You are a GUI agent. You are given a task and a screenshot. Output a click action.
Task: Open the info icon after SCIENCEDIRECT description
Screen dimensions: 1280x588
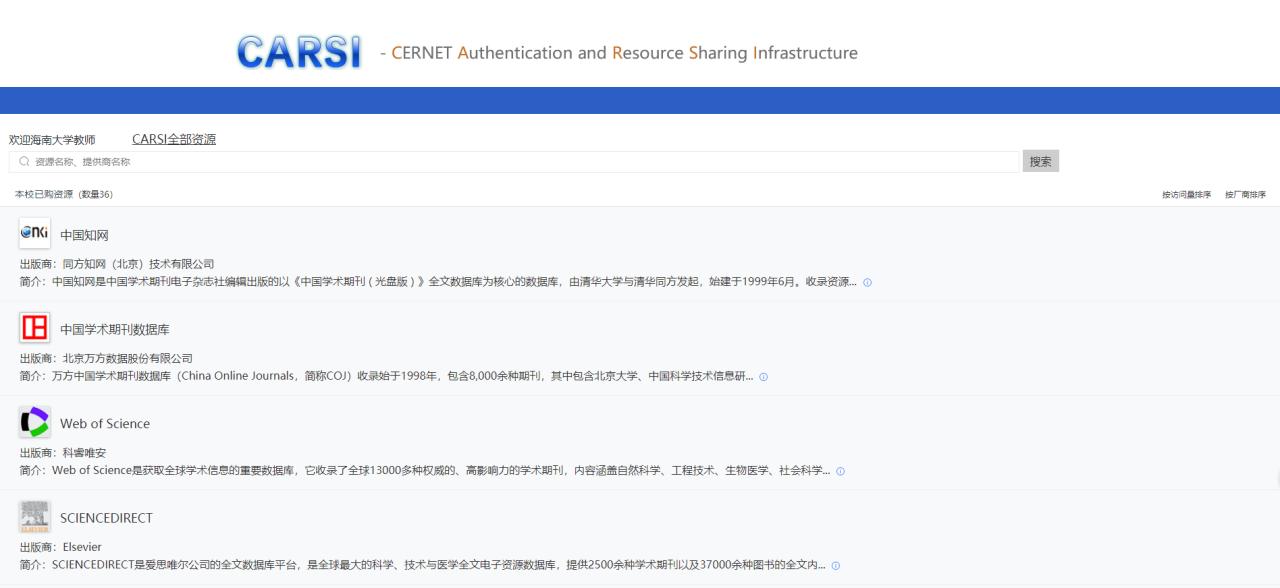834,565
